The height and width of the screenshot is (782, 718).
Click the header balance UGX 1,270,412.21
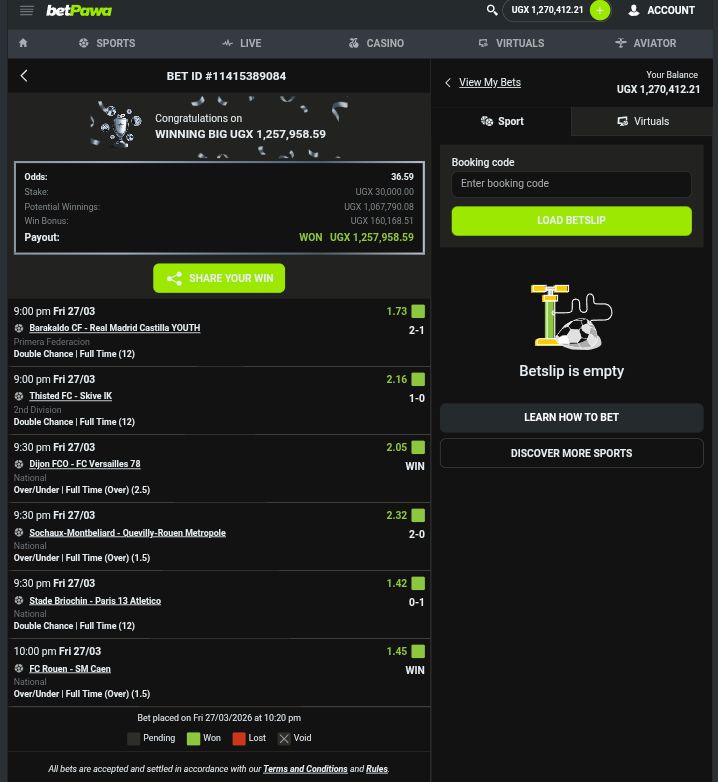coord(547,10)
